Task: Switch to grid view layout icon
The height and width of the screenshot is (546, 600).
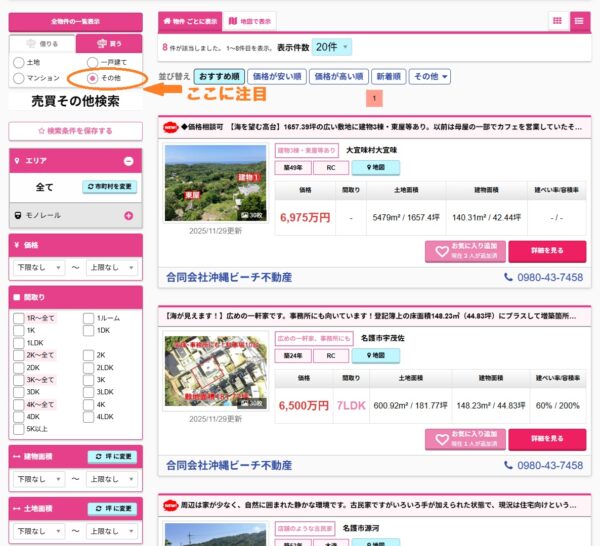Action: tap(557, 21)
